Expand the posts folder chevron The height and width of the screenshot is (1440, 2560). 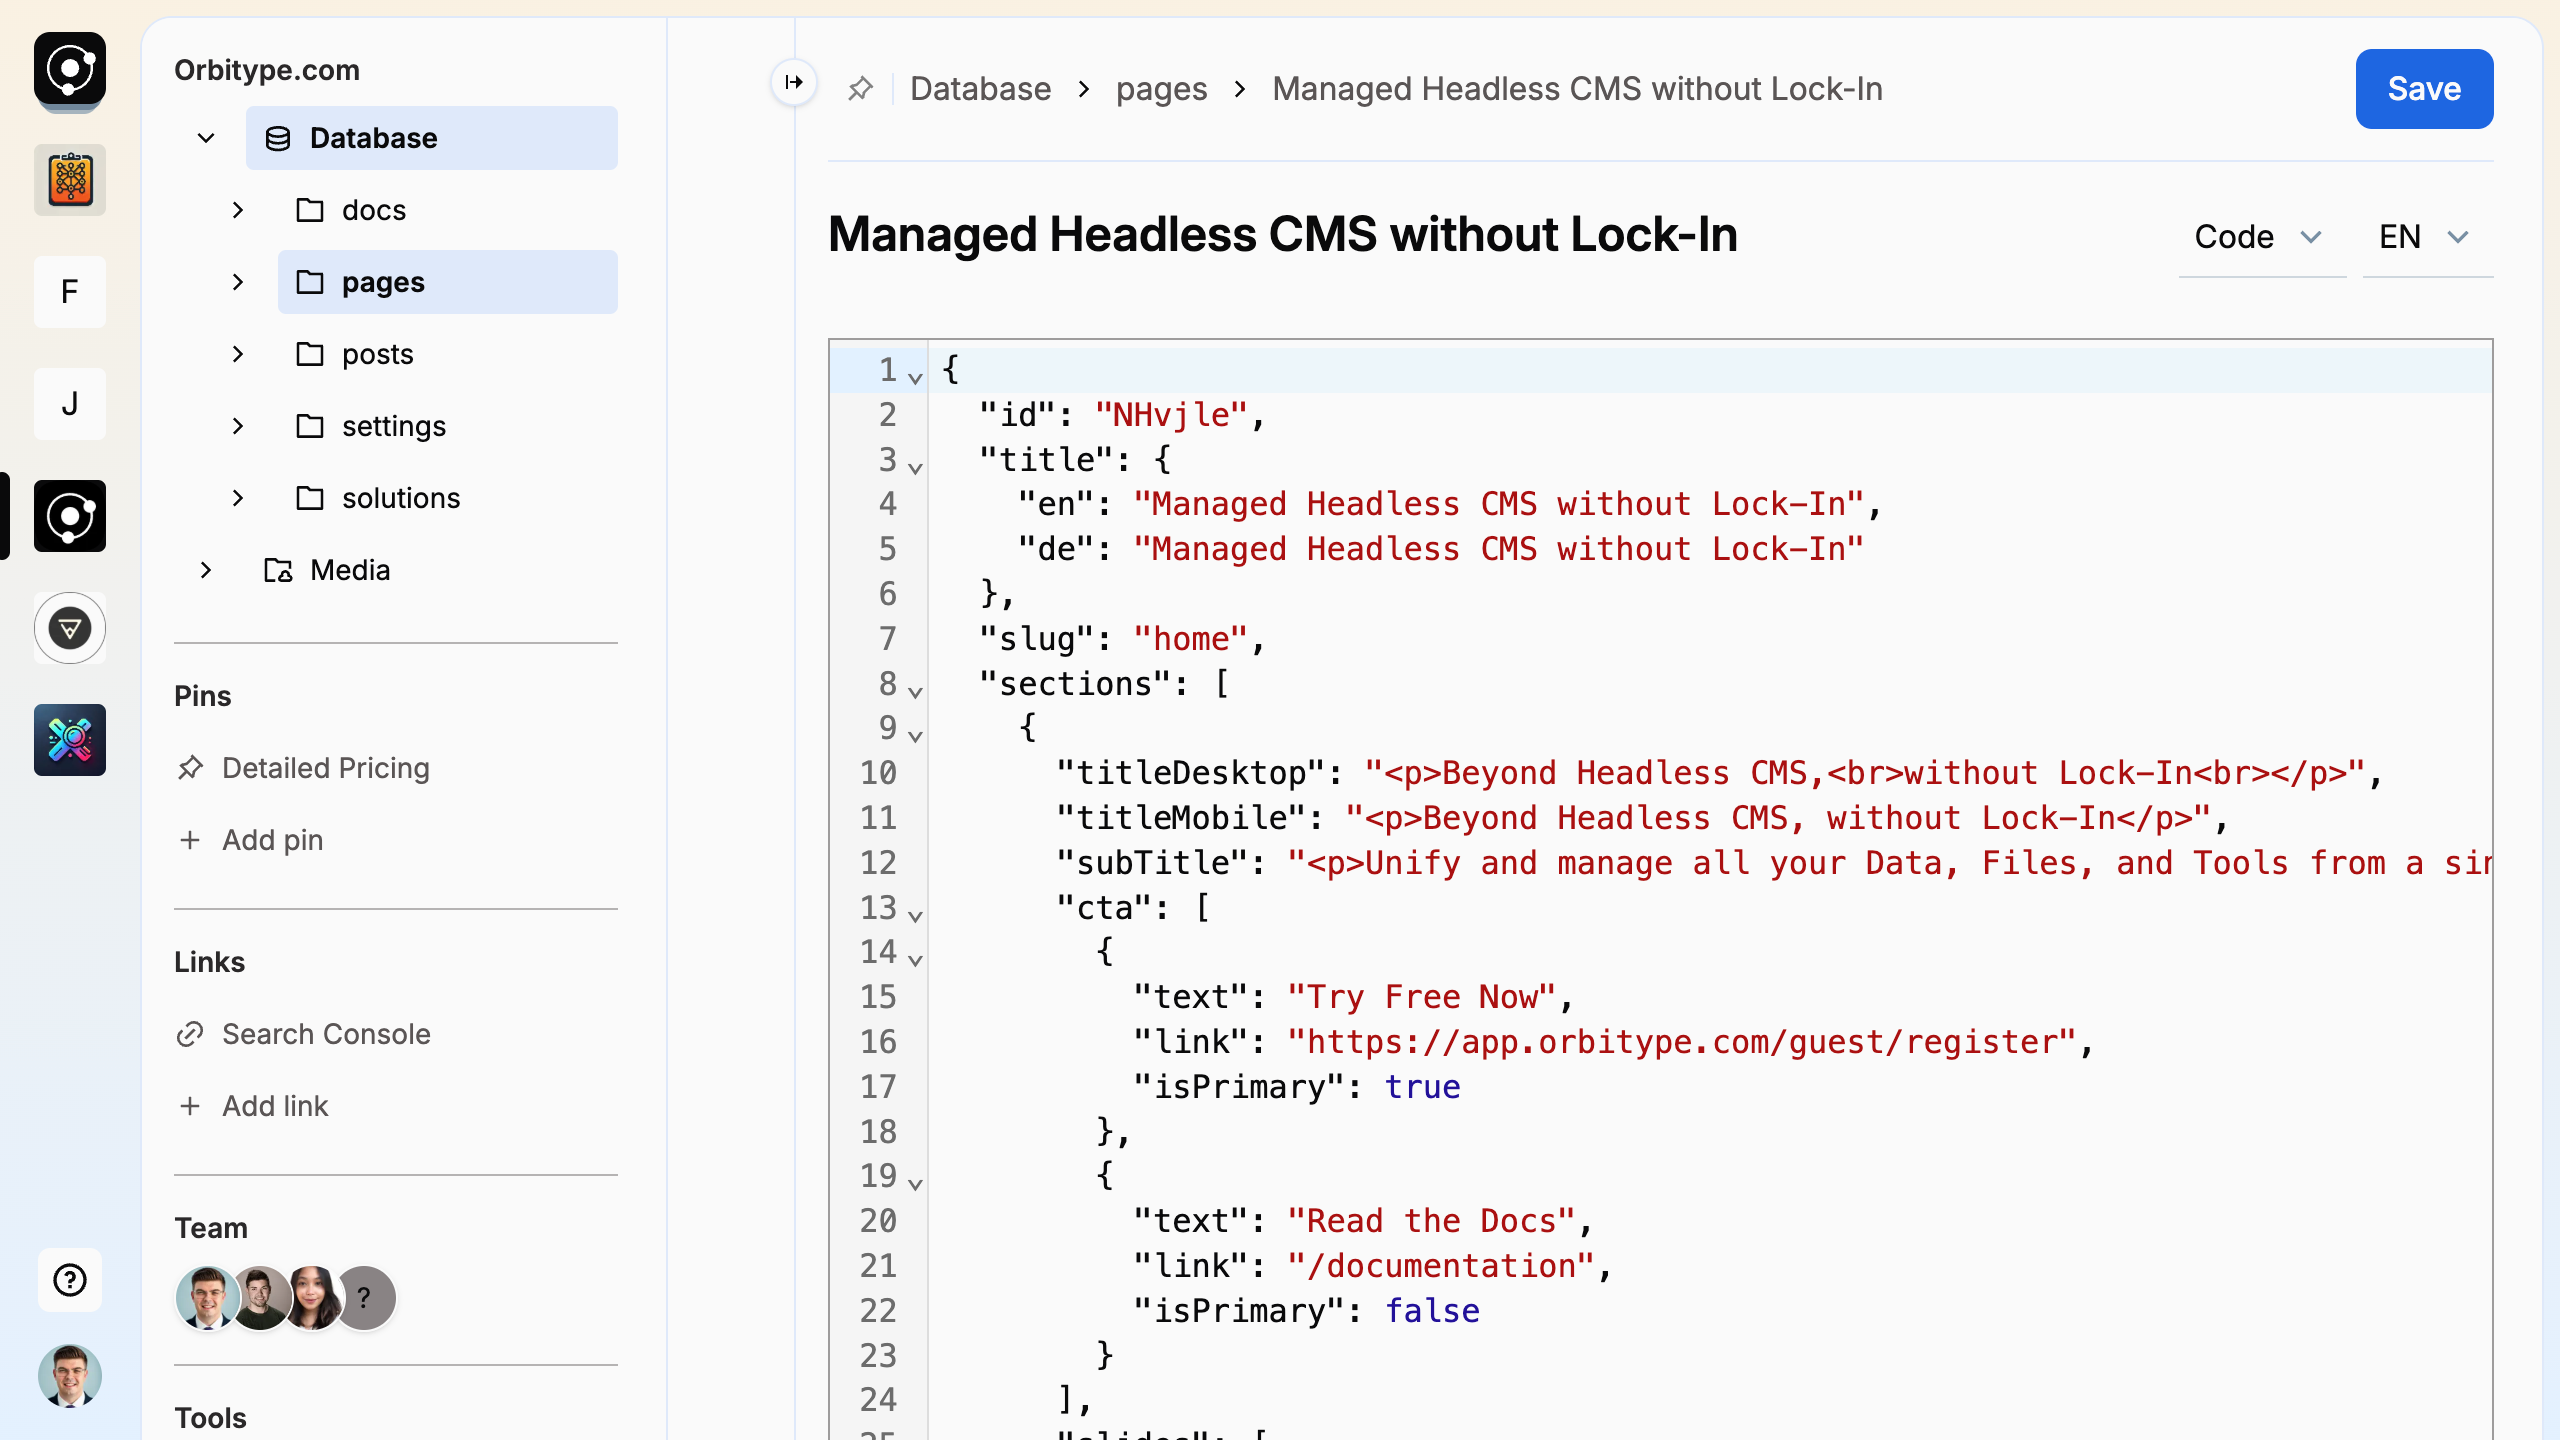(238, 354)
